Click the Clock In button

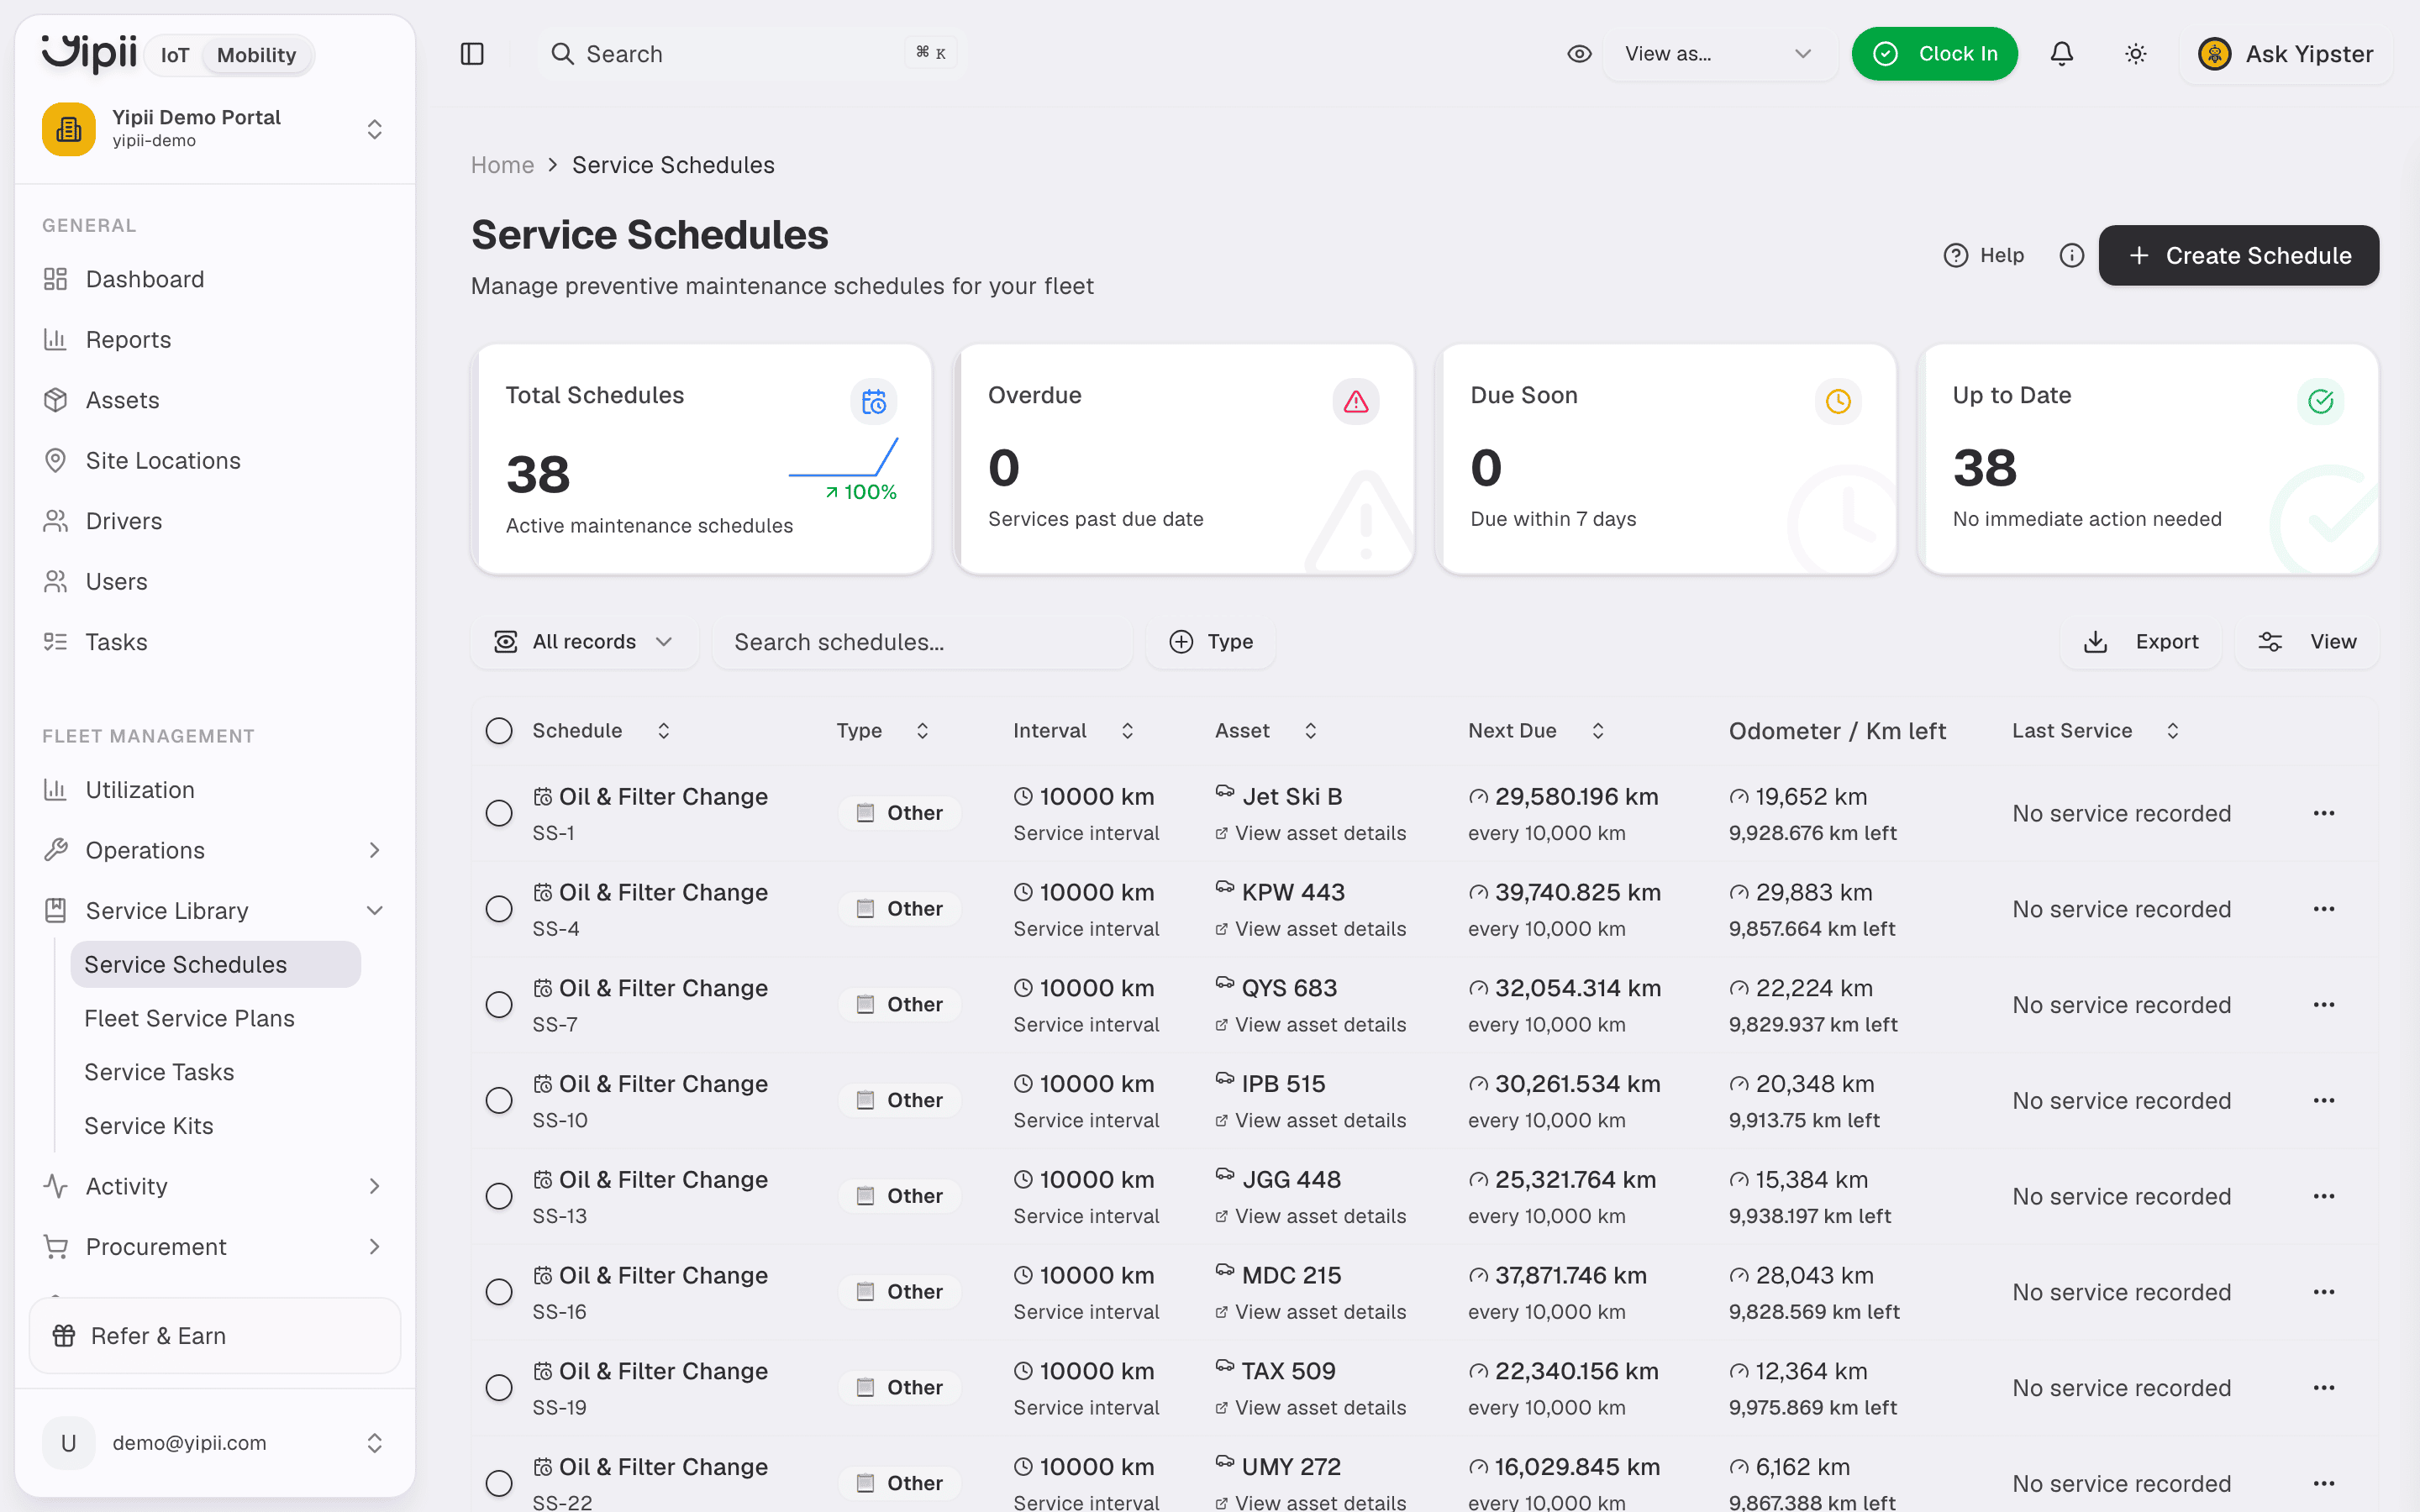[1934, 54]
